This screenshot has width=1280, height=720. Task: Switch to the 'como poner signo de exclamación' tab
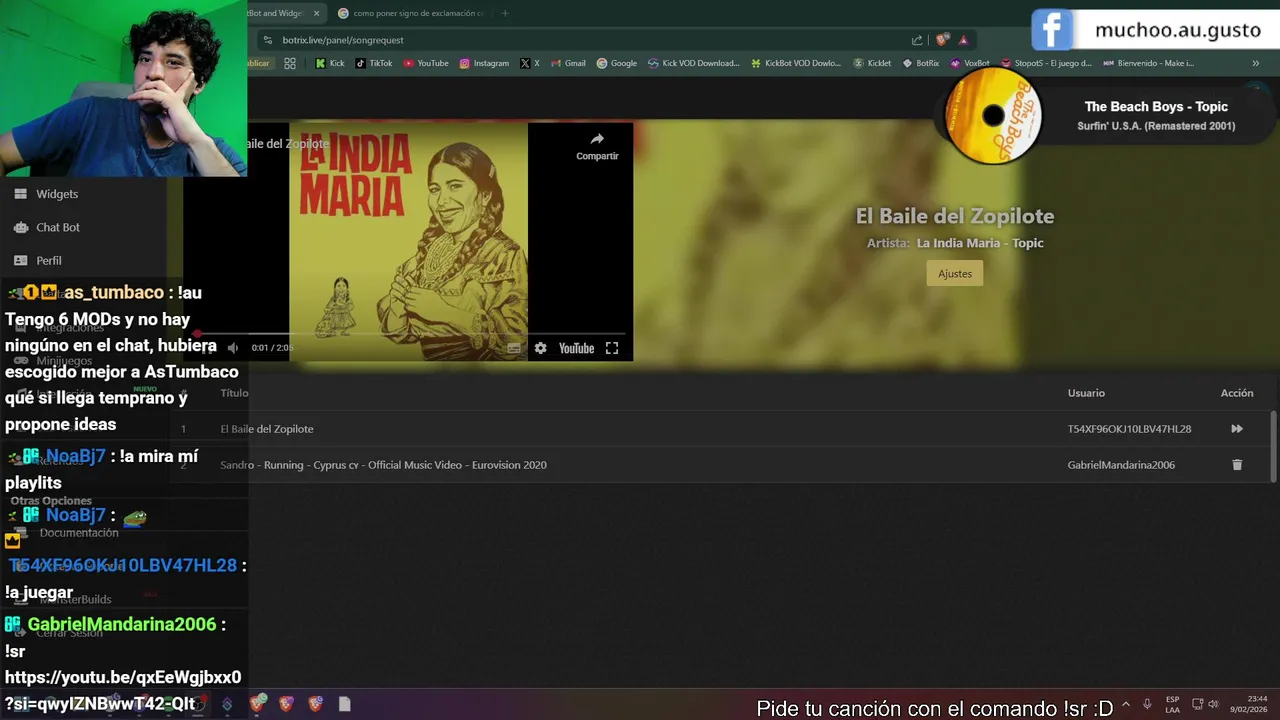click(x=410, y=13)
